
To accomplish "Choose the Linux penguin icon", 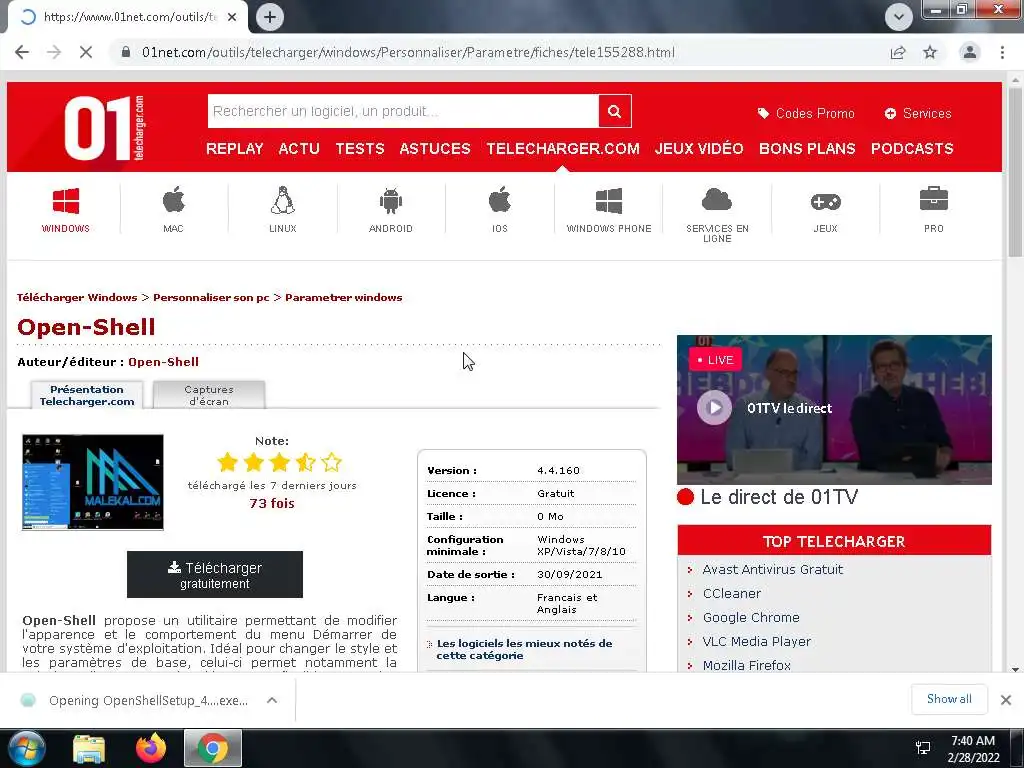I will point(283,200).
